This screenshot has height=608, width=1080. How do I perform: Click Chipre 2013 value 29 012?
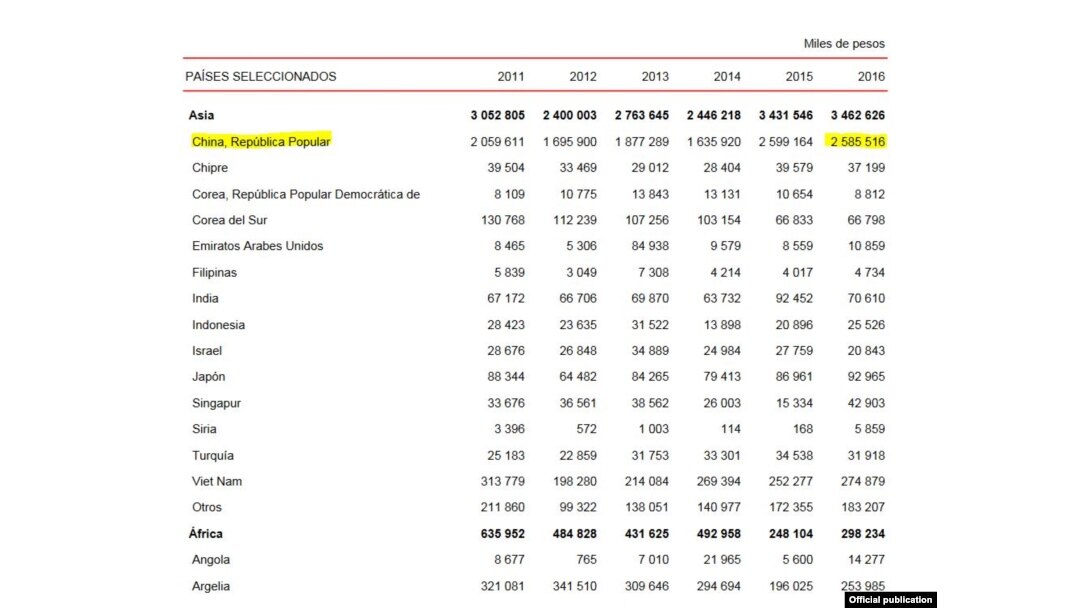[x=650, y=167]
